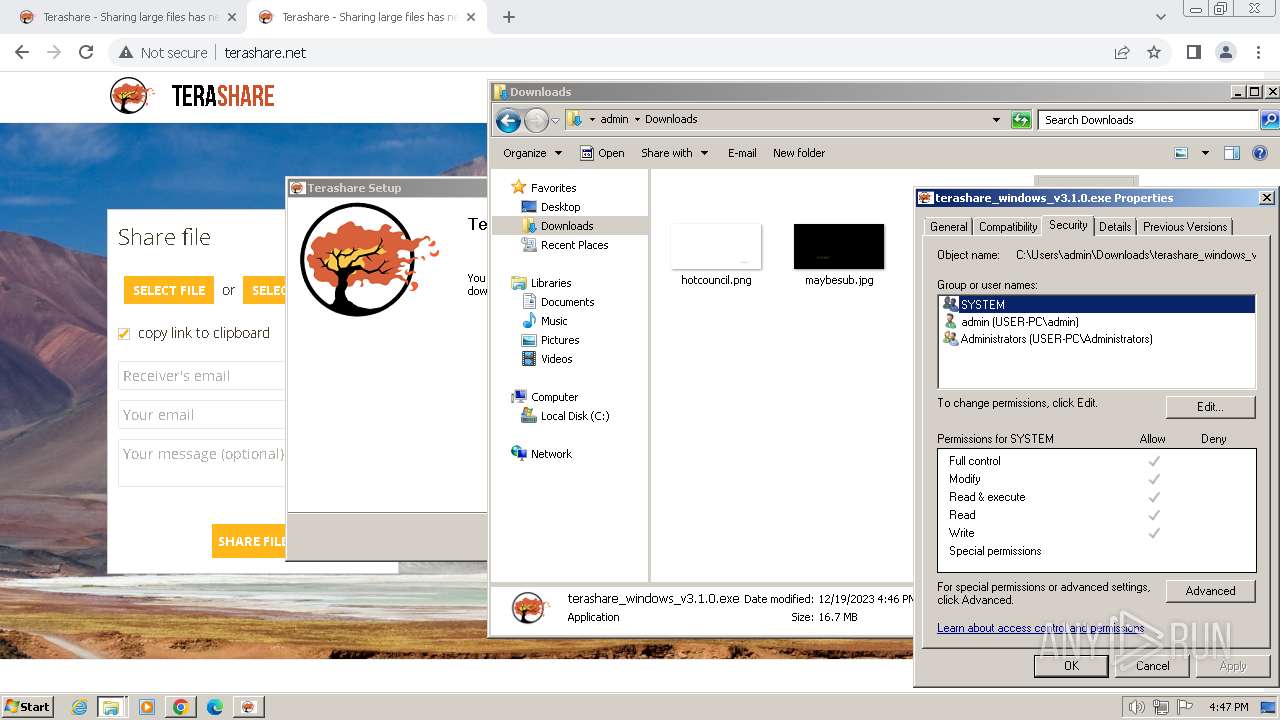
Task: Click Search Downloads box
Action: (1148, 120)
